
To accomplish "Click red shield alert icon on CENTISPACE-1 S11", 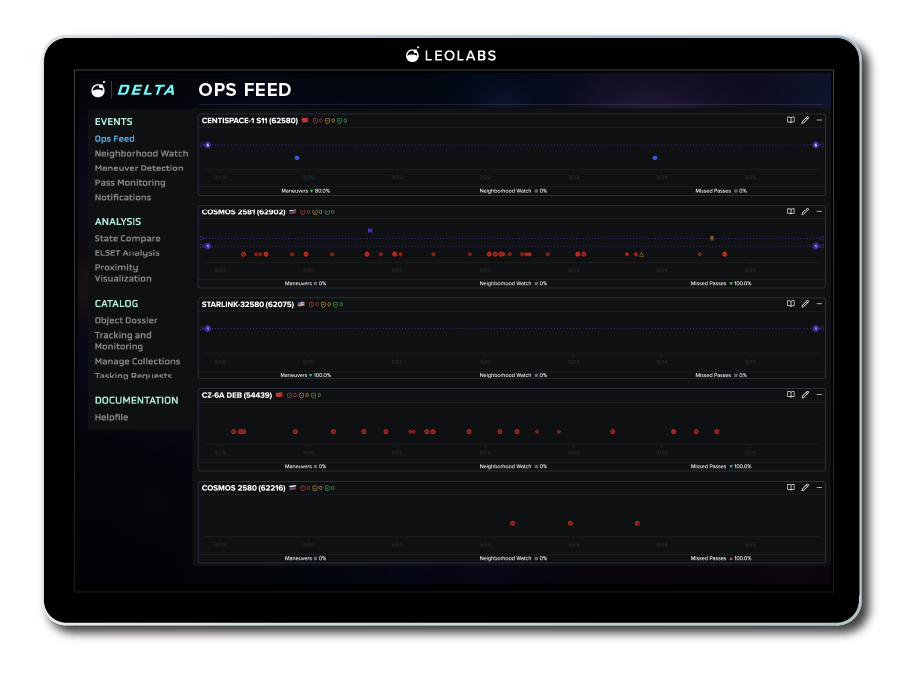I will pos(315,121).
